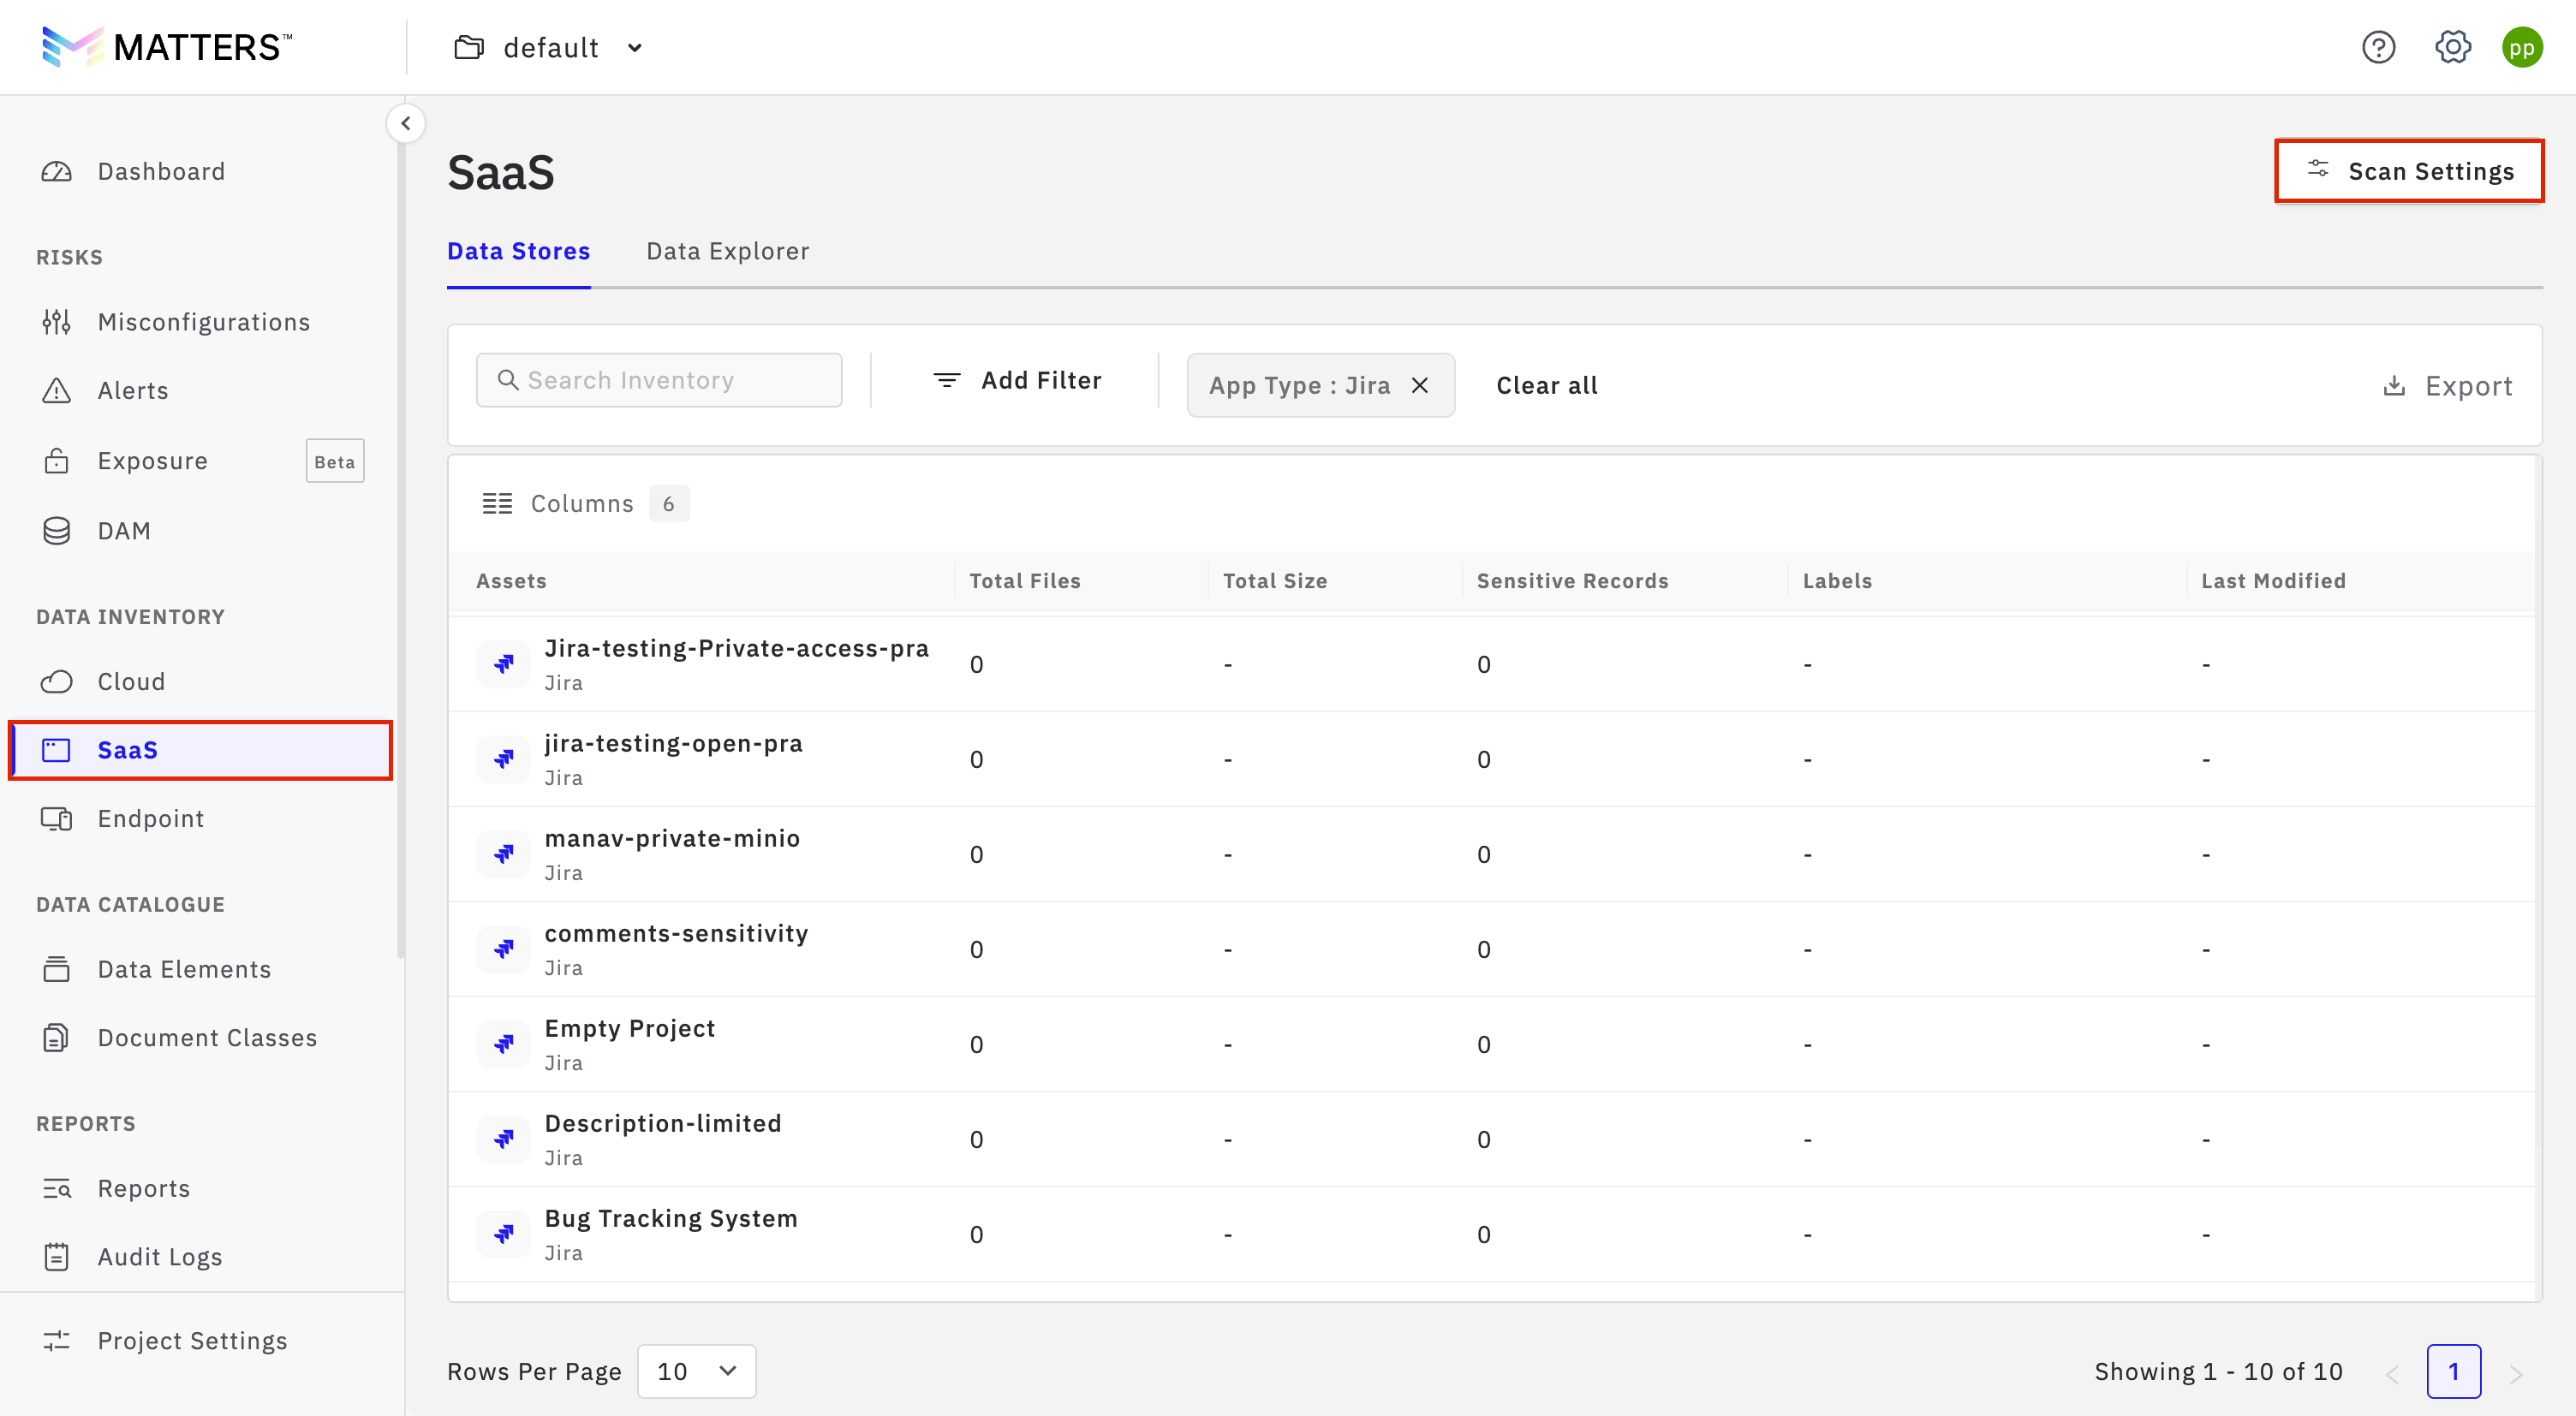2576x1416 pixels.
Task: Click Clear all filters
Action: (1546, 385)
